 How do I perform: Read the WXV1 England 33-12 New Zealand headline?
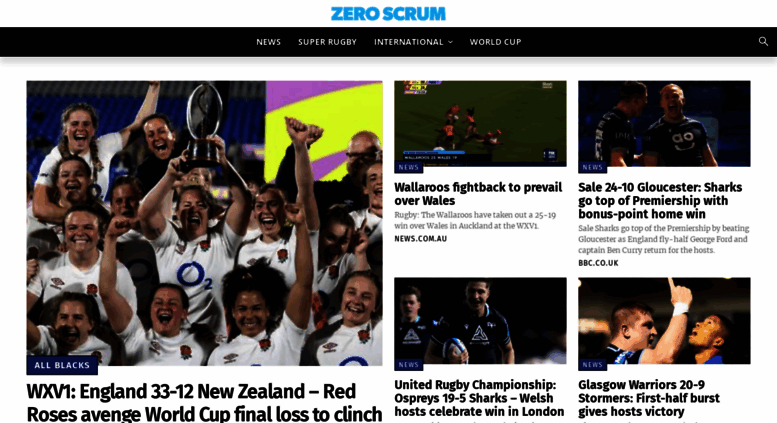coord(204,402)
